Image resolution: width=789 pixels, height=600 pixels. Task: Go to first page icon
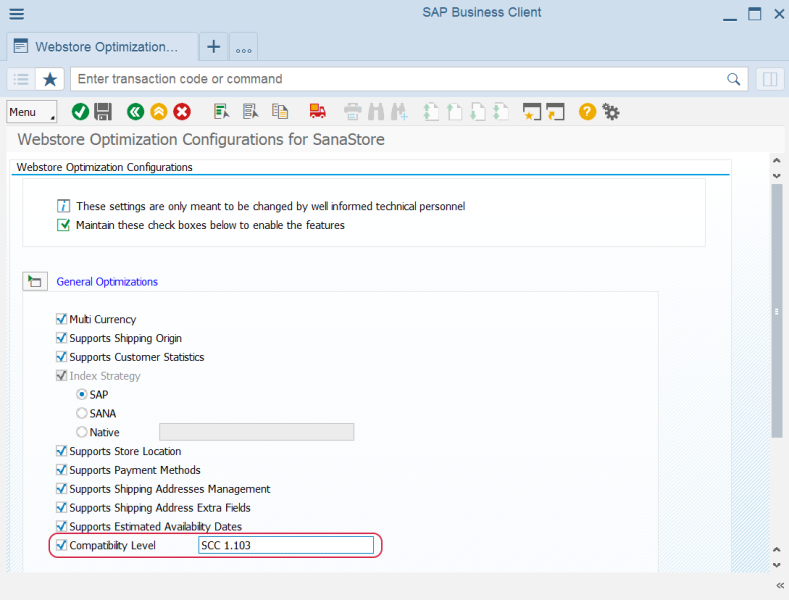[x=431, y=112]
